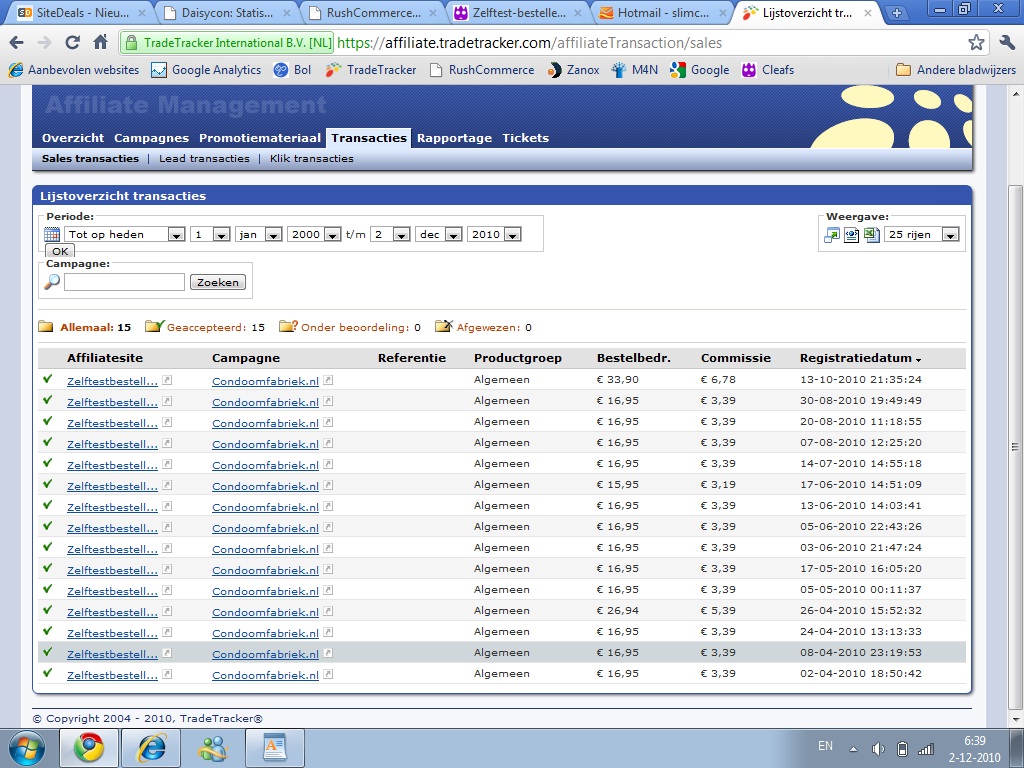This screenshot has height=768, width=1024.
Task: Bookmark page with star icon
Action: pos(976,43)
